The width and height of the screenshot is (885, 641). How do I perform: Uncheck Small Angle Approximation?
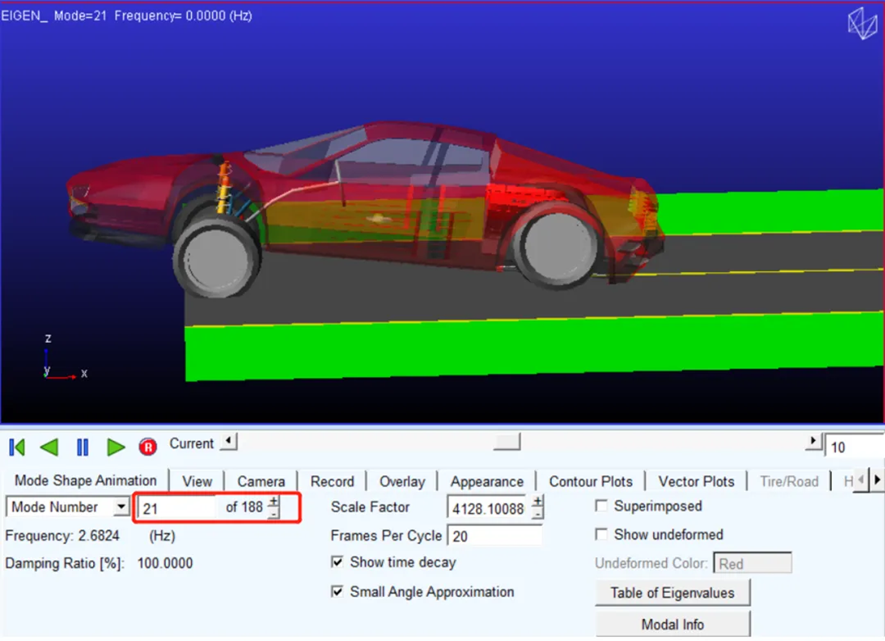point(337,592)
